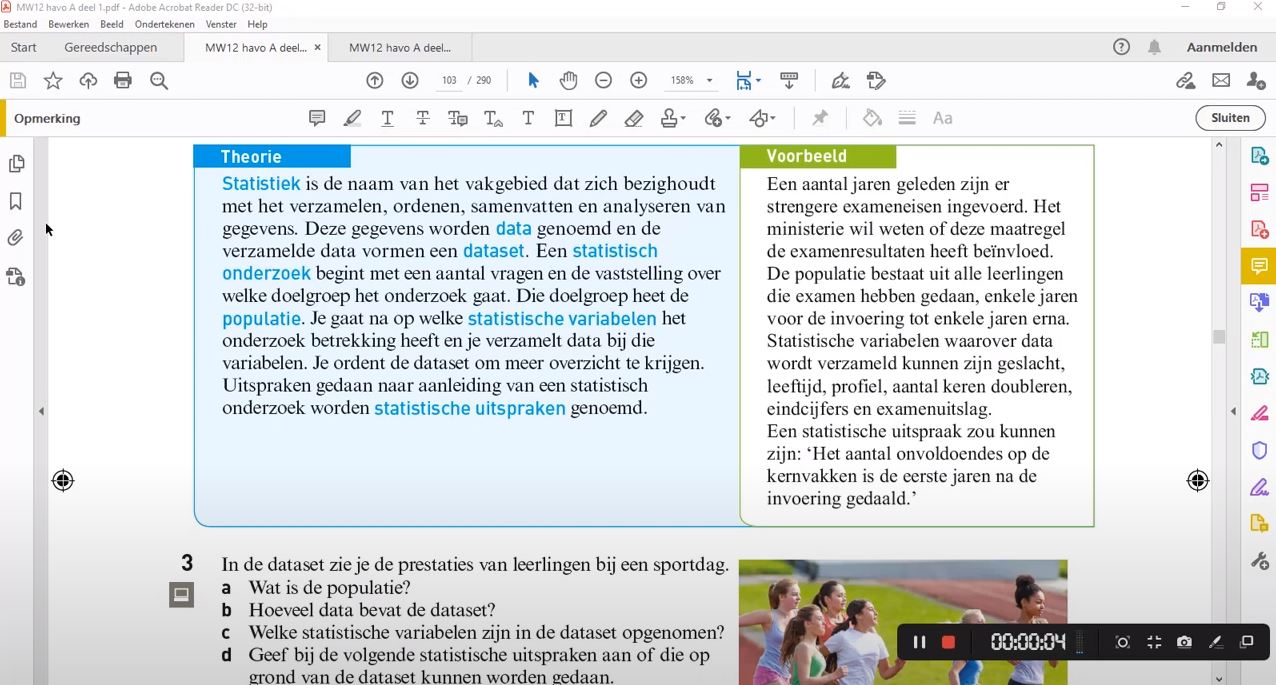Select the add text box tool
Image resolution: width=1276 pixels, height=685 pixels.
564,118
